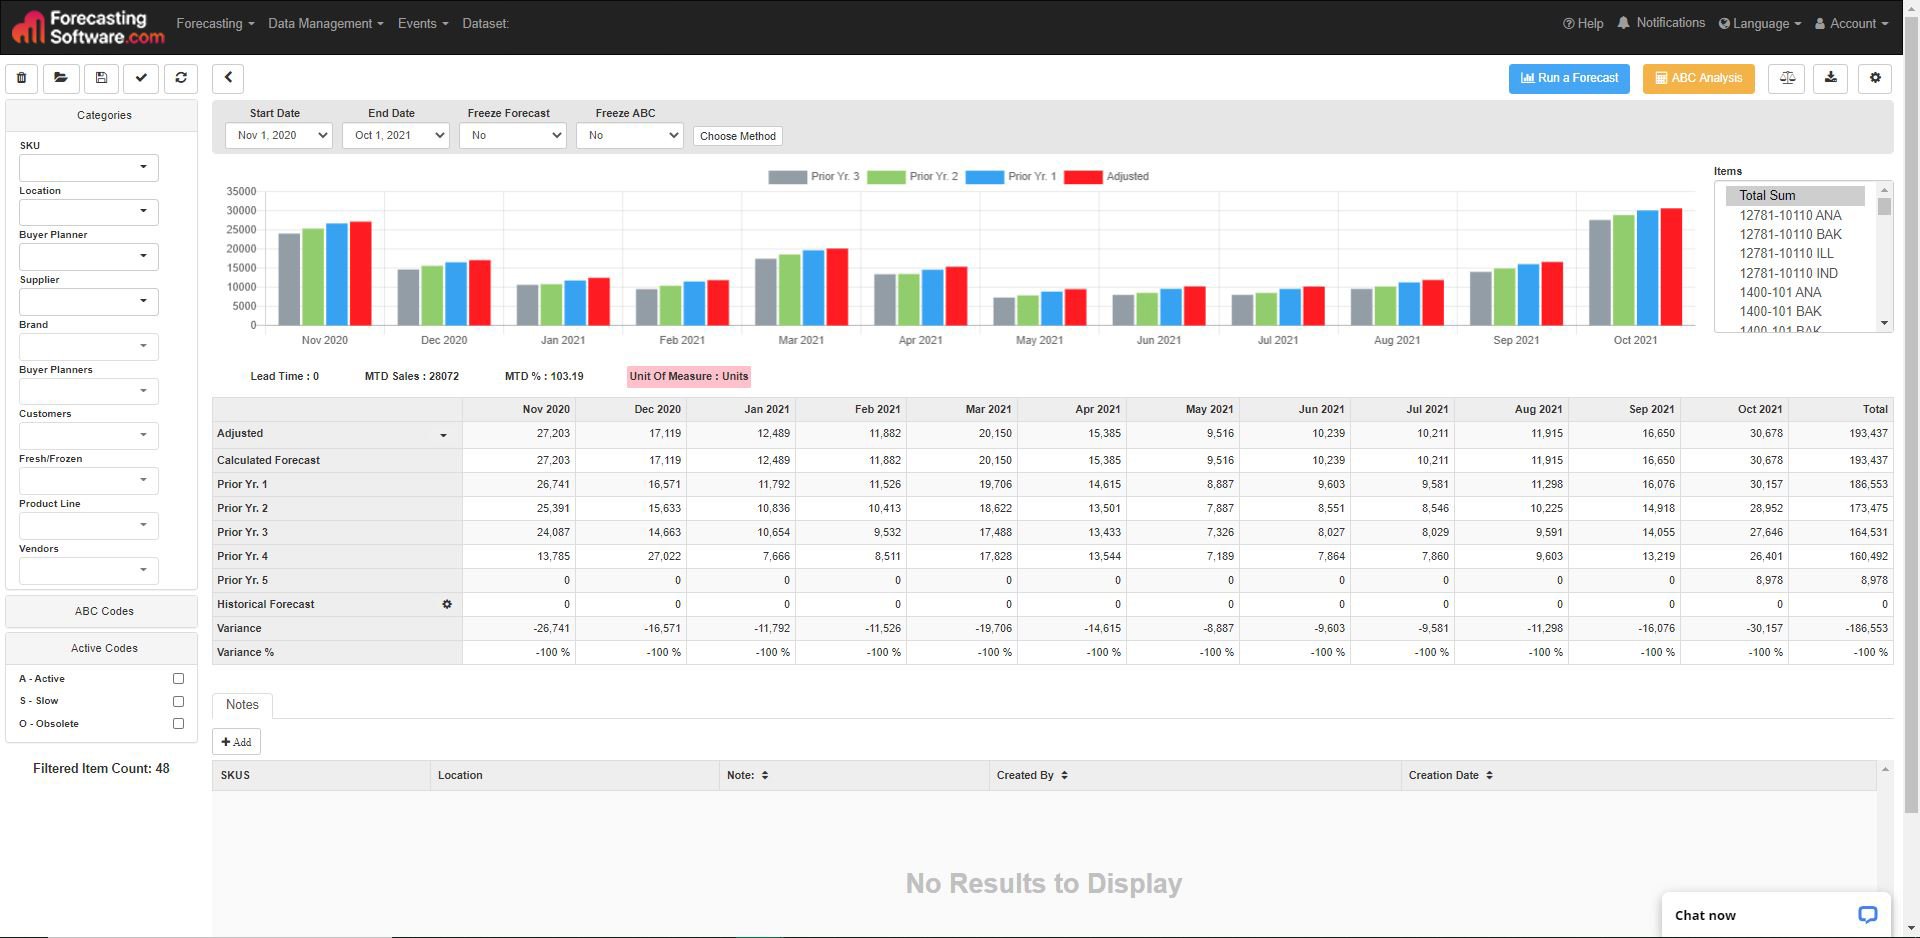The image size is (1920, 938).
Task: Click the Unit Of Measure : Units badge
Action: point(689,377)
